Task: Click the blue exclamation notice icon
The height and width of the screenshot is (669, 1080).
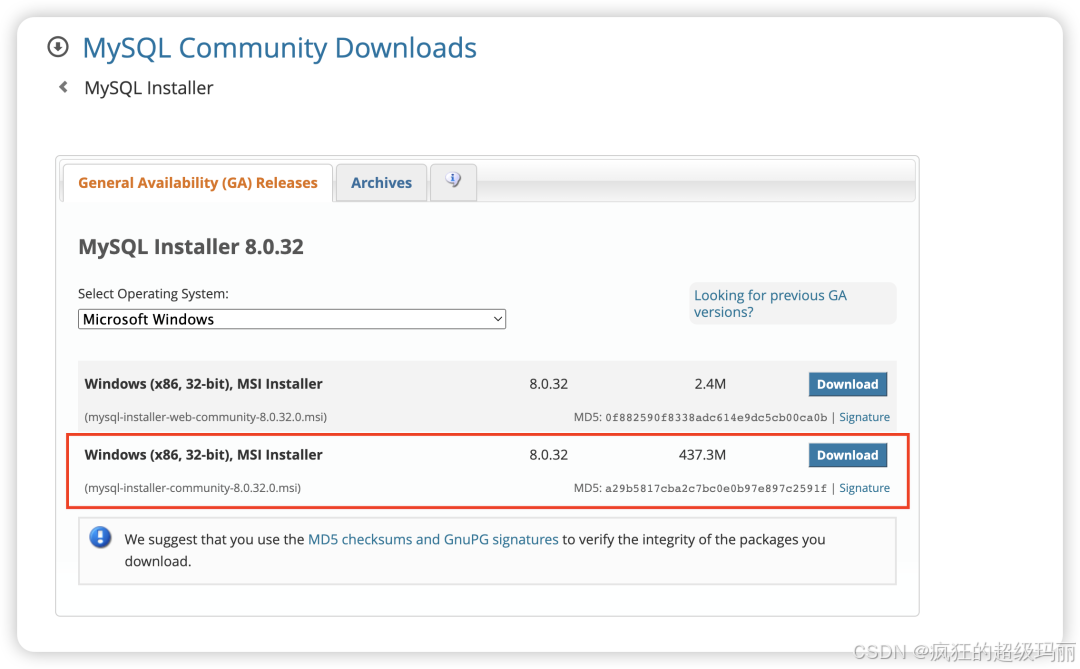Action: [101, 537]
